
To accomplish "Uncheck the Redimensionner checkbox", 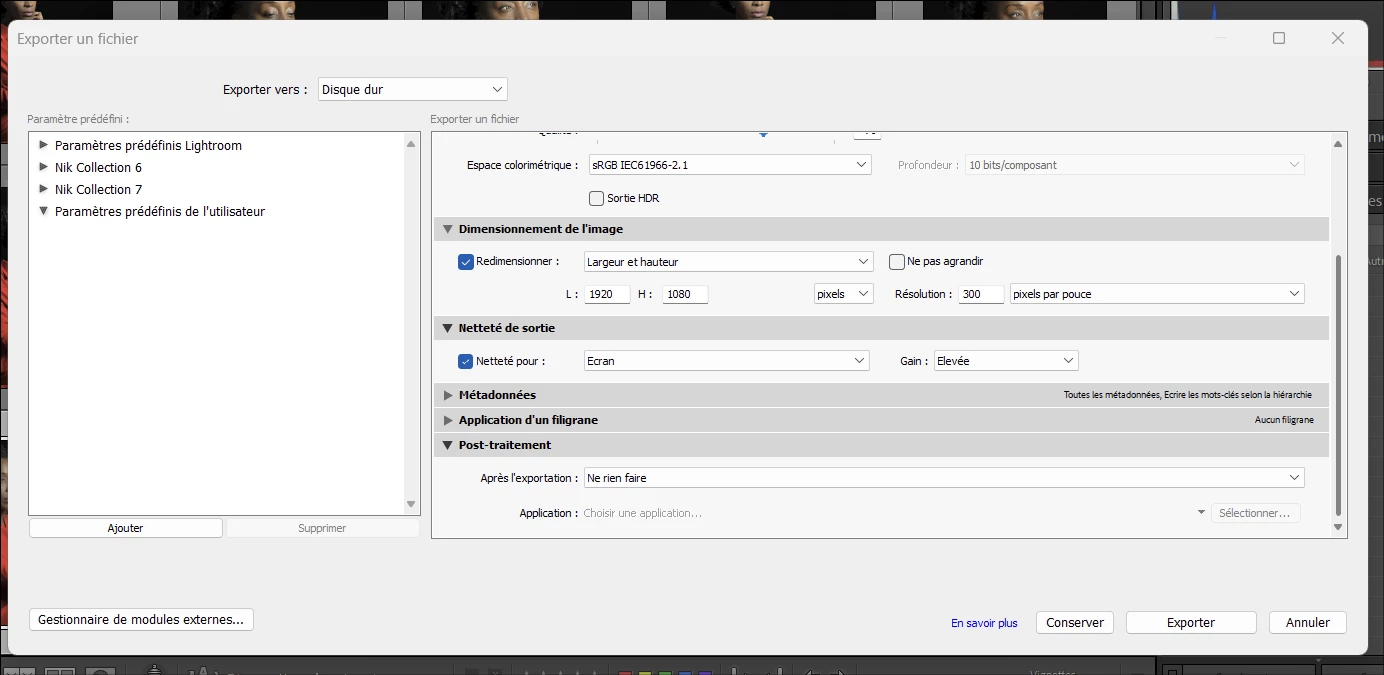I will coord(465,262).
